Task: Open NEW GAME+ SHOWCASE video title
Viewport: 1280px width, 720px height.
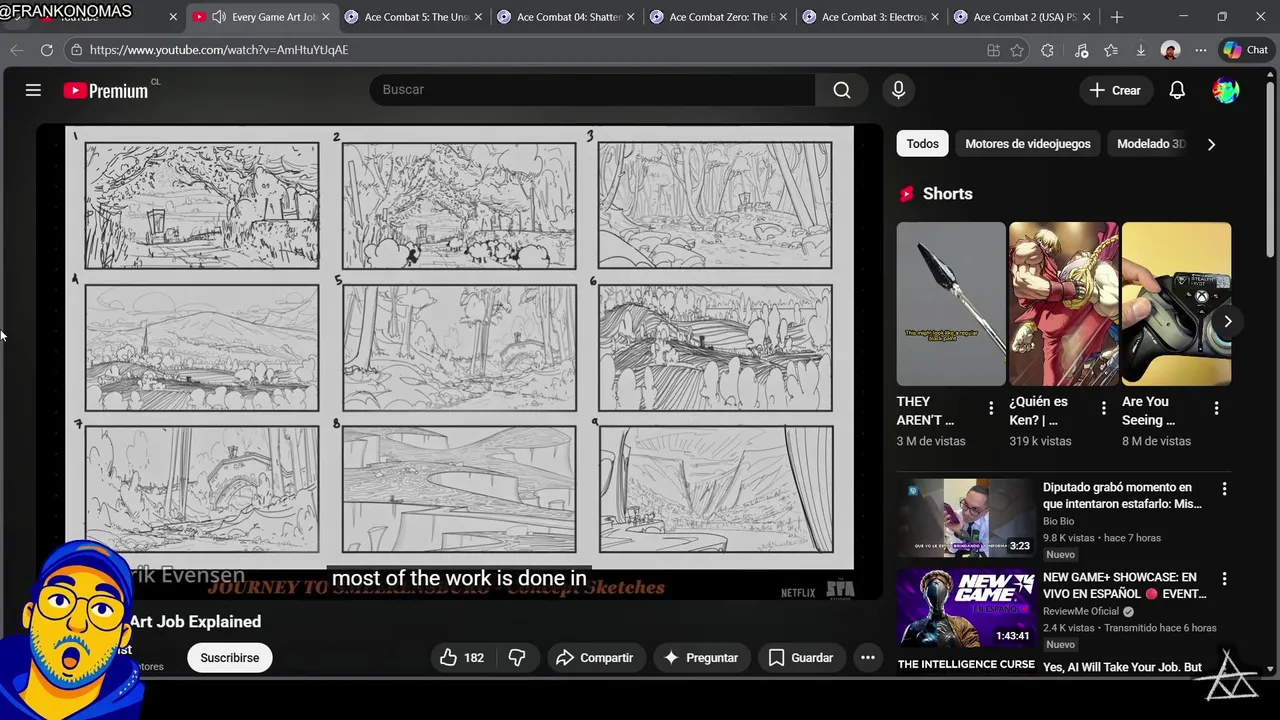Action: pos(1125,585)
